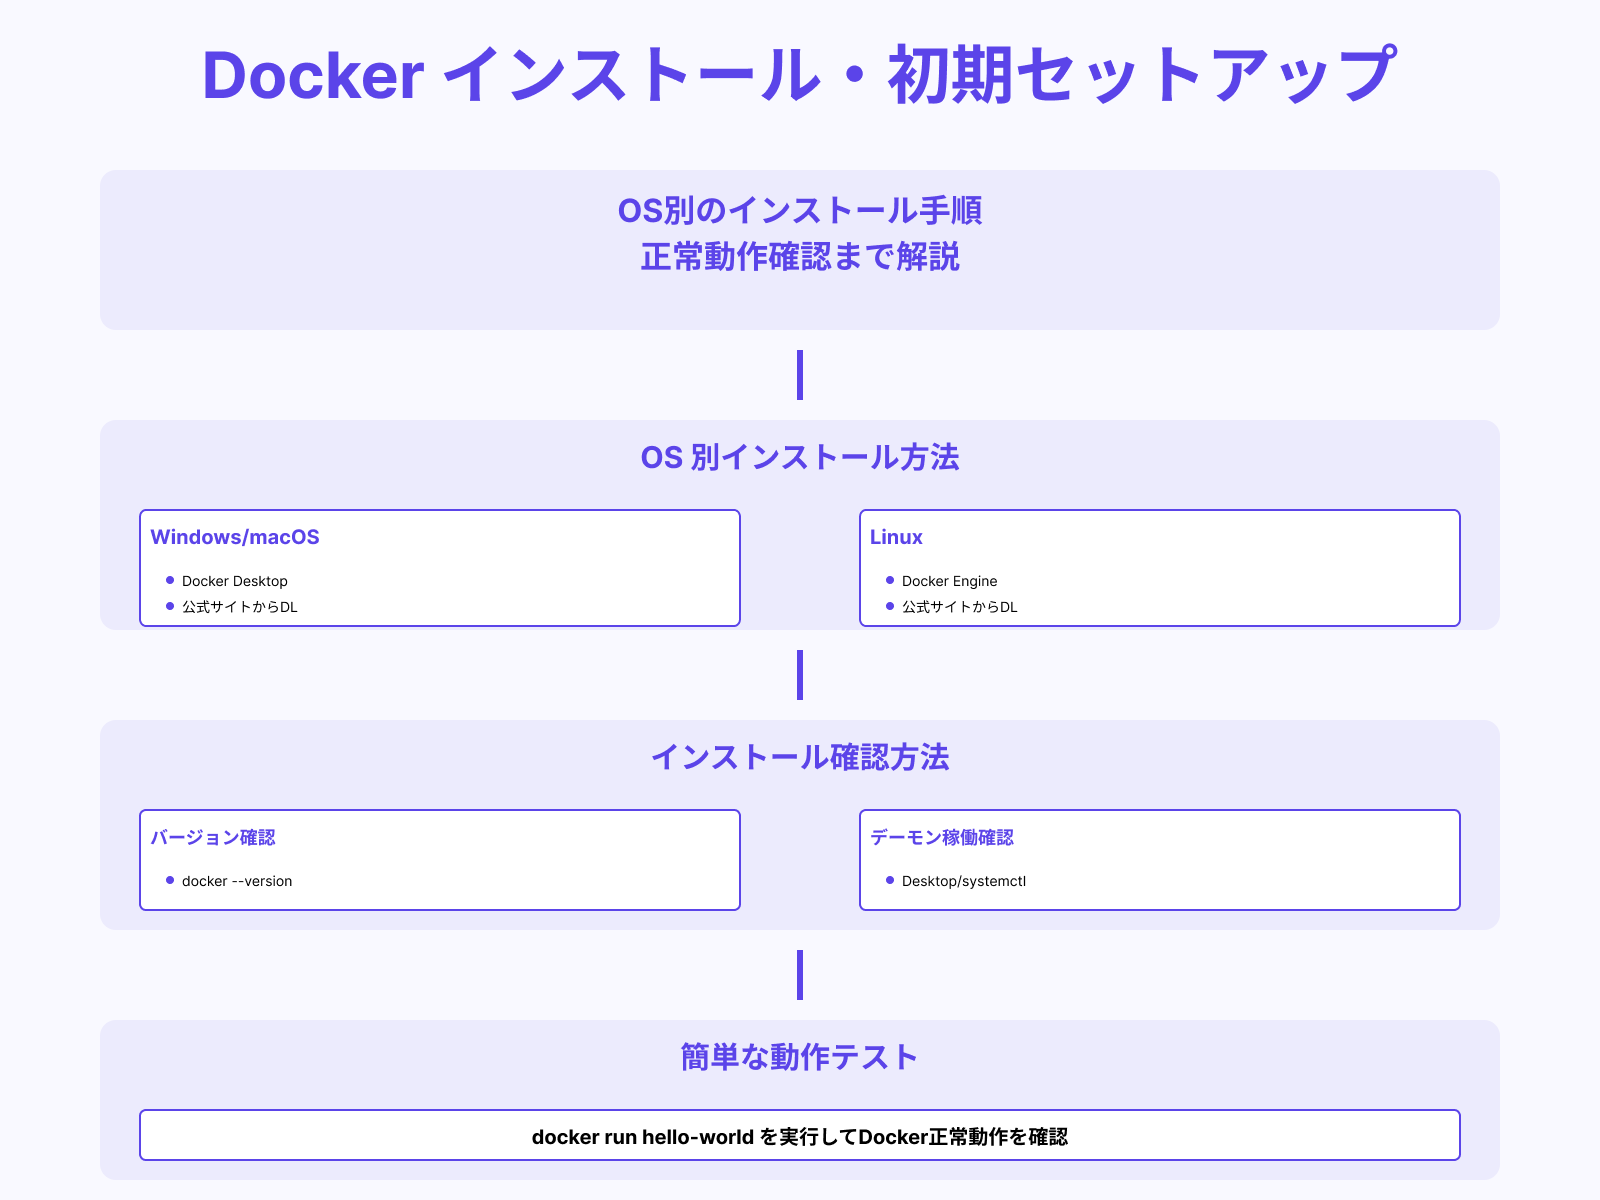Open the バージョン確認 card
Viewport: 1600px width, 1200px height.
439,859
